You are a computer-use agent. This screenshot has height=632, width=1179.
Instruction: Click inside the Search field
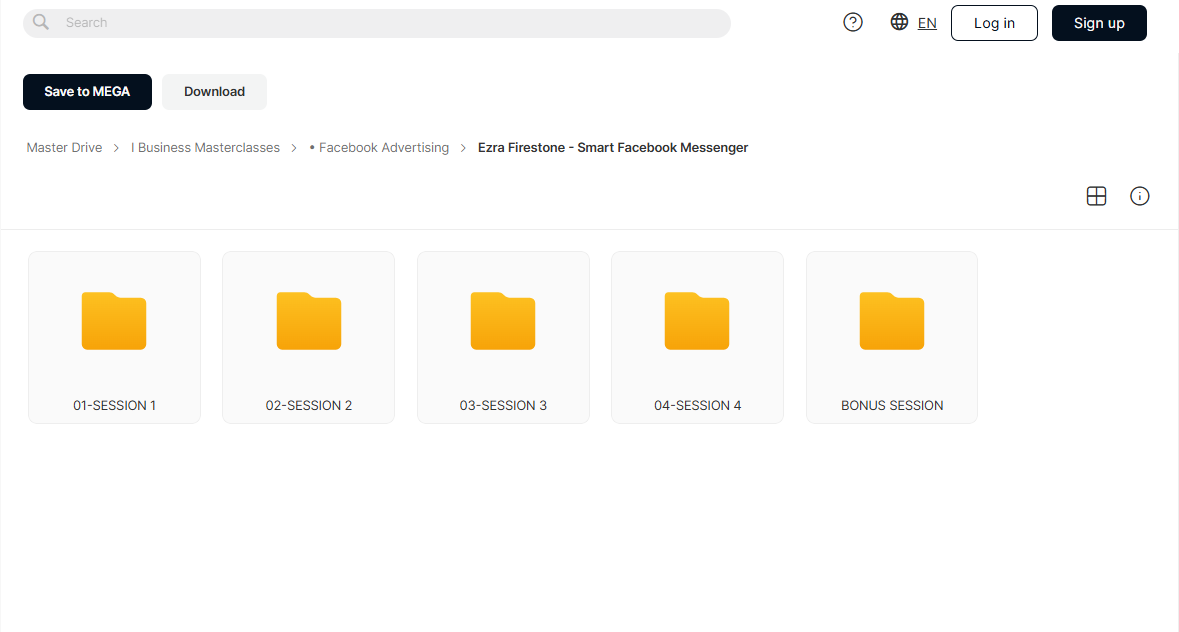377,23
